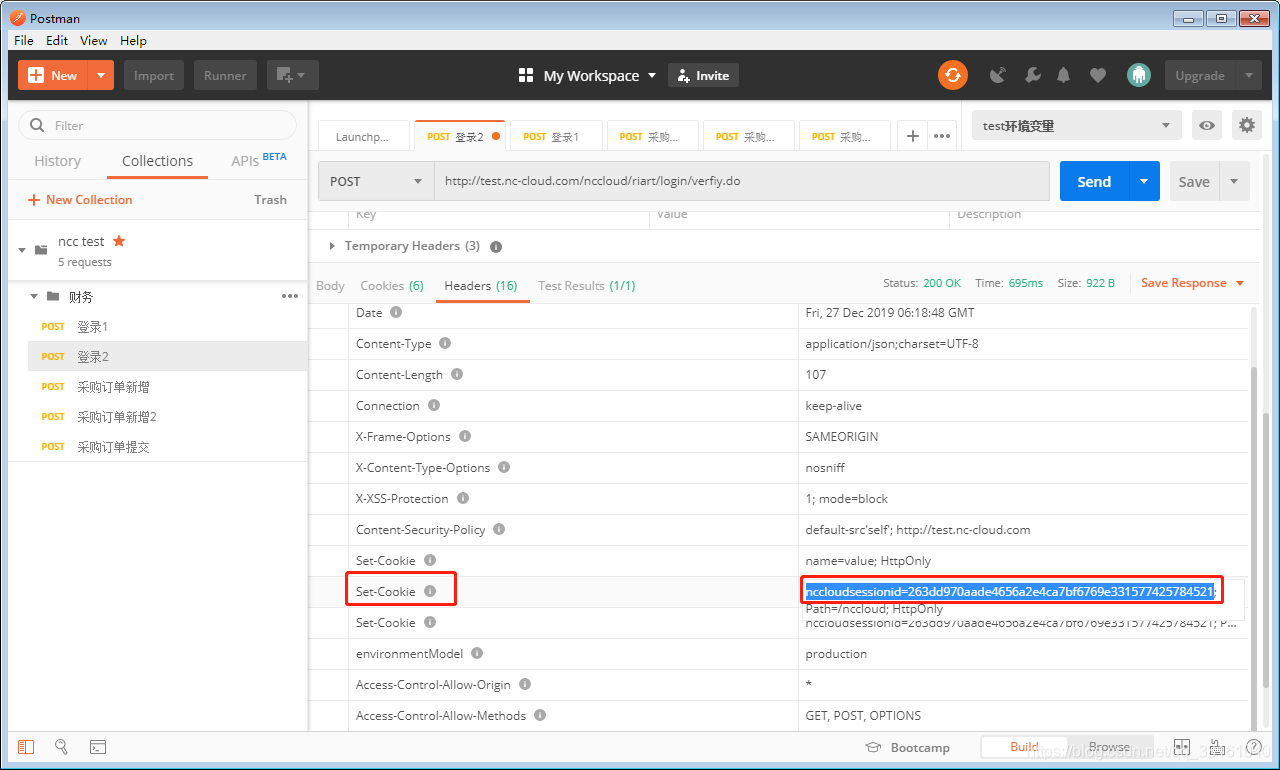Switch to Browse mode toggle

(x=1109, y=747)
